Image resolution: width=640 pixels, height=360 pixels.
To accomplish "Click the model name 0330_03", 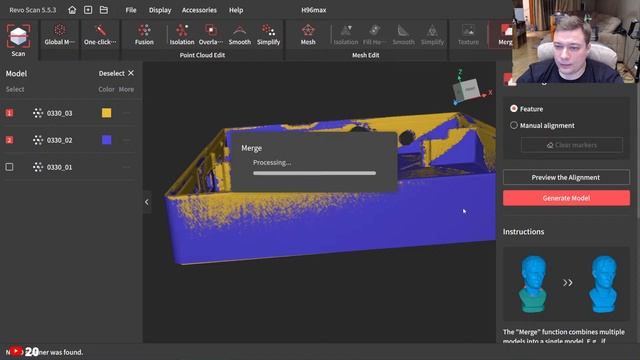I will click(x=59, y=113).
